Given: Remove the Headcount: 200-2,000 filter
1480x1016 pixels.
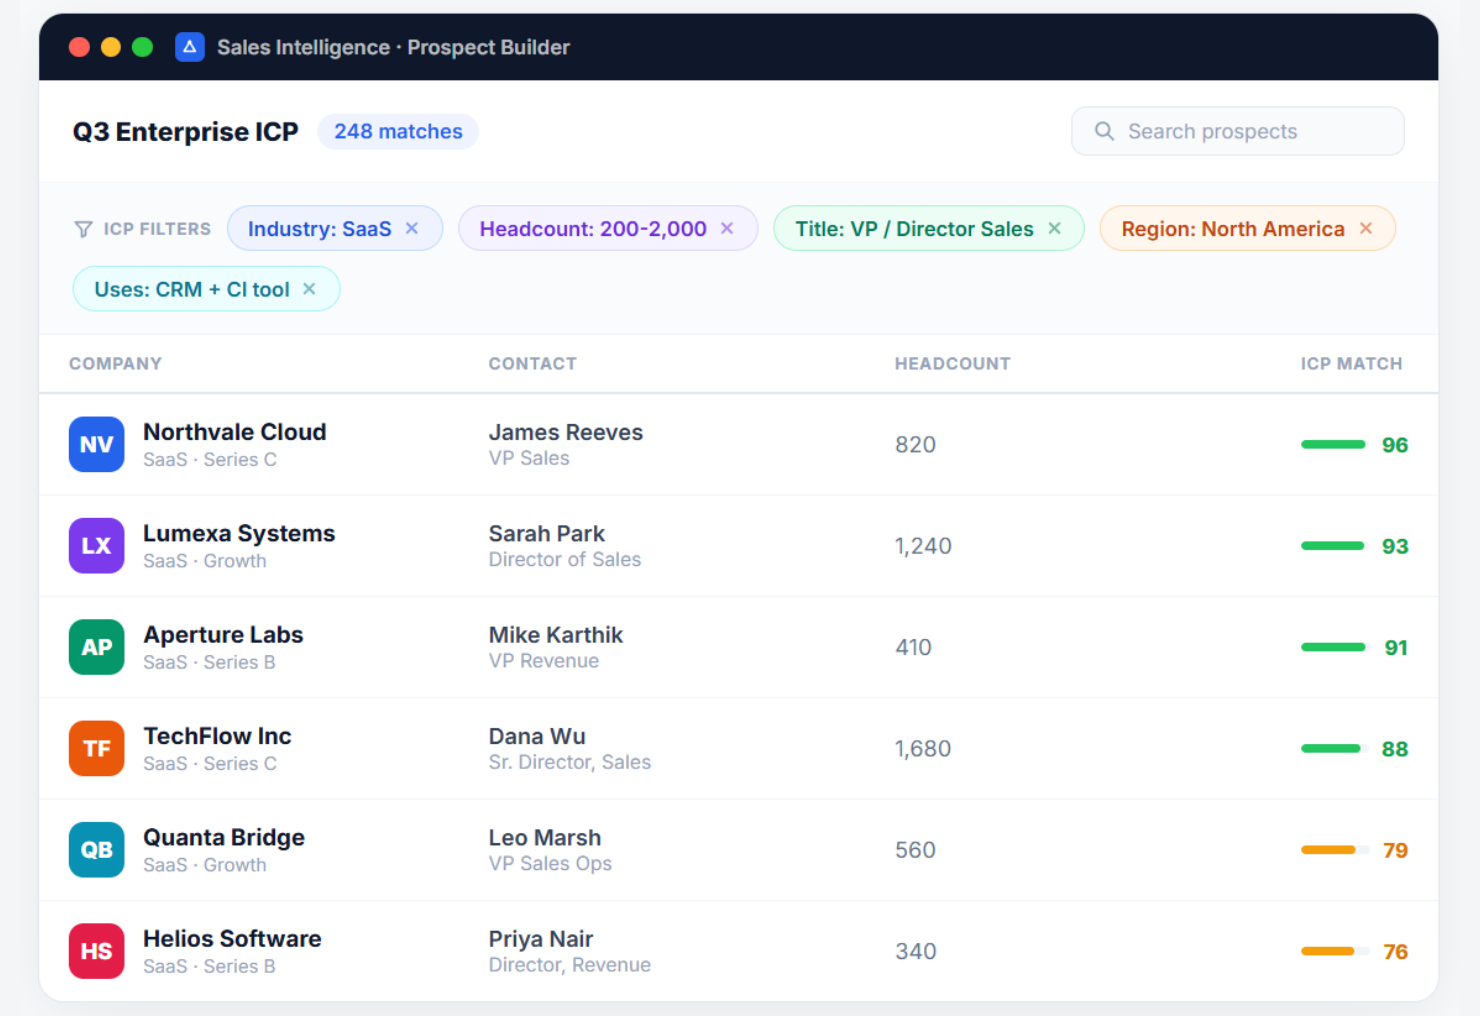Looking at the screenshot, I should [727, 229].
